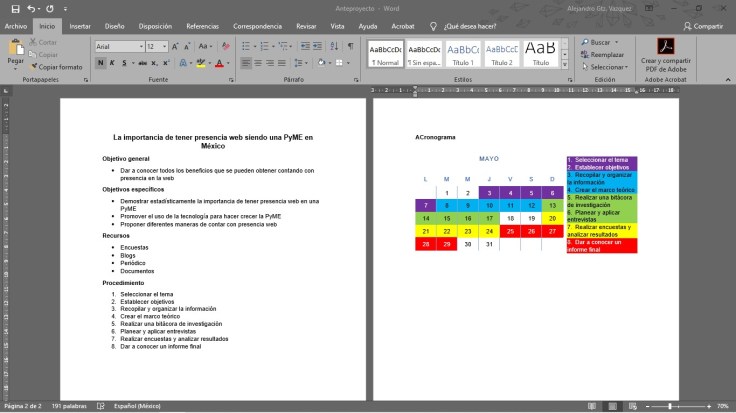Viewport: 736px width, 413px height.
Task: Open the Referencias tab
Action: point(202,26)
